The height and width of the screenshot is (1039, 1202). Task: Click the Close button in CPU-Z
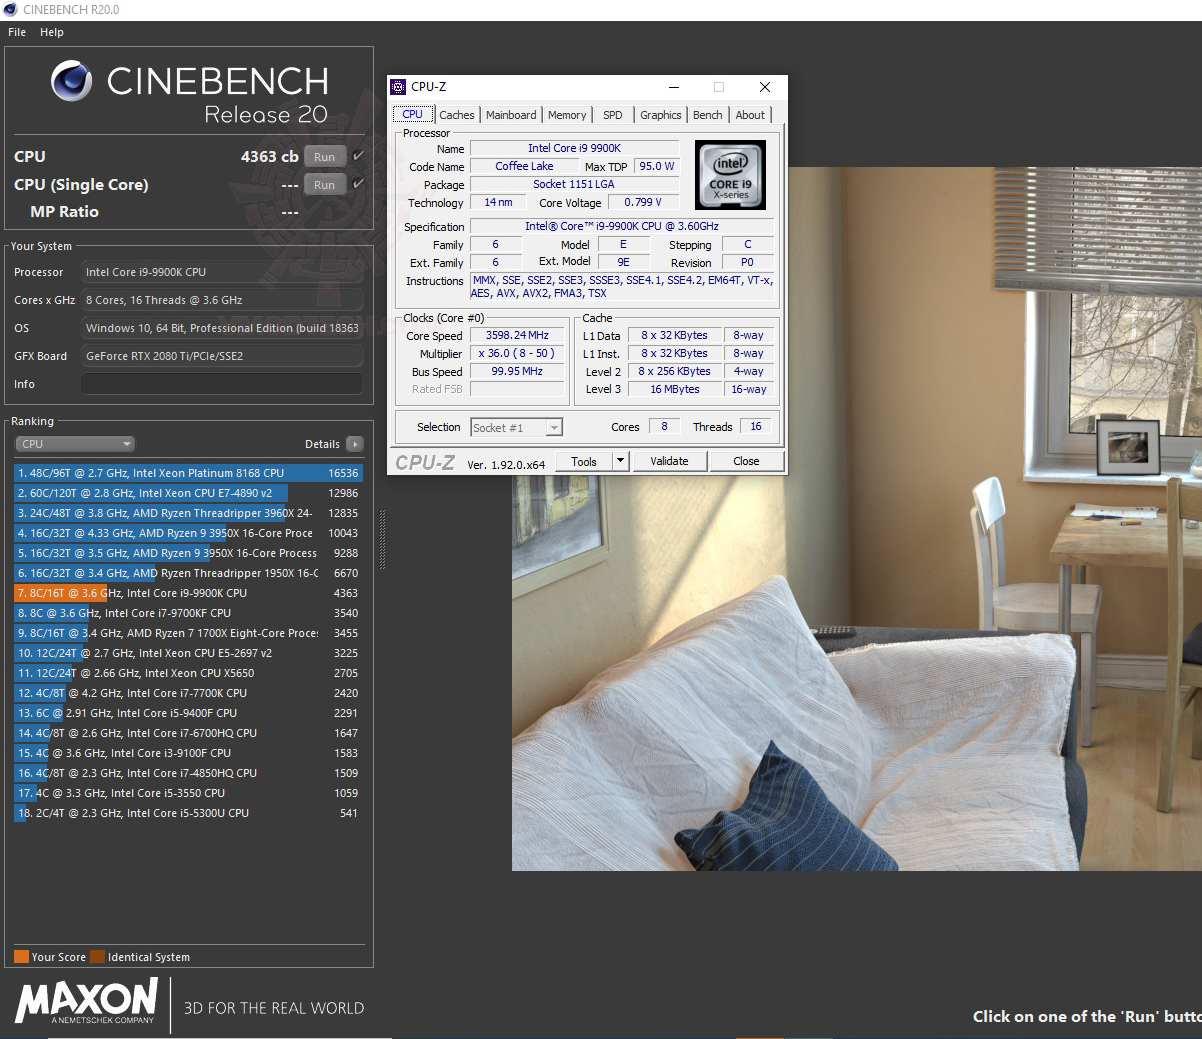coord(746,461)
